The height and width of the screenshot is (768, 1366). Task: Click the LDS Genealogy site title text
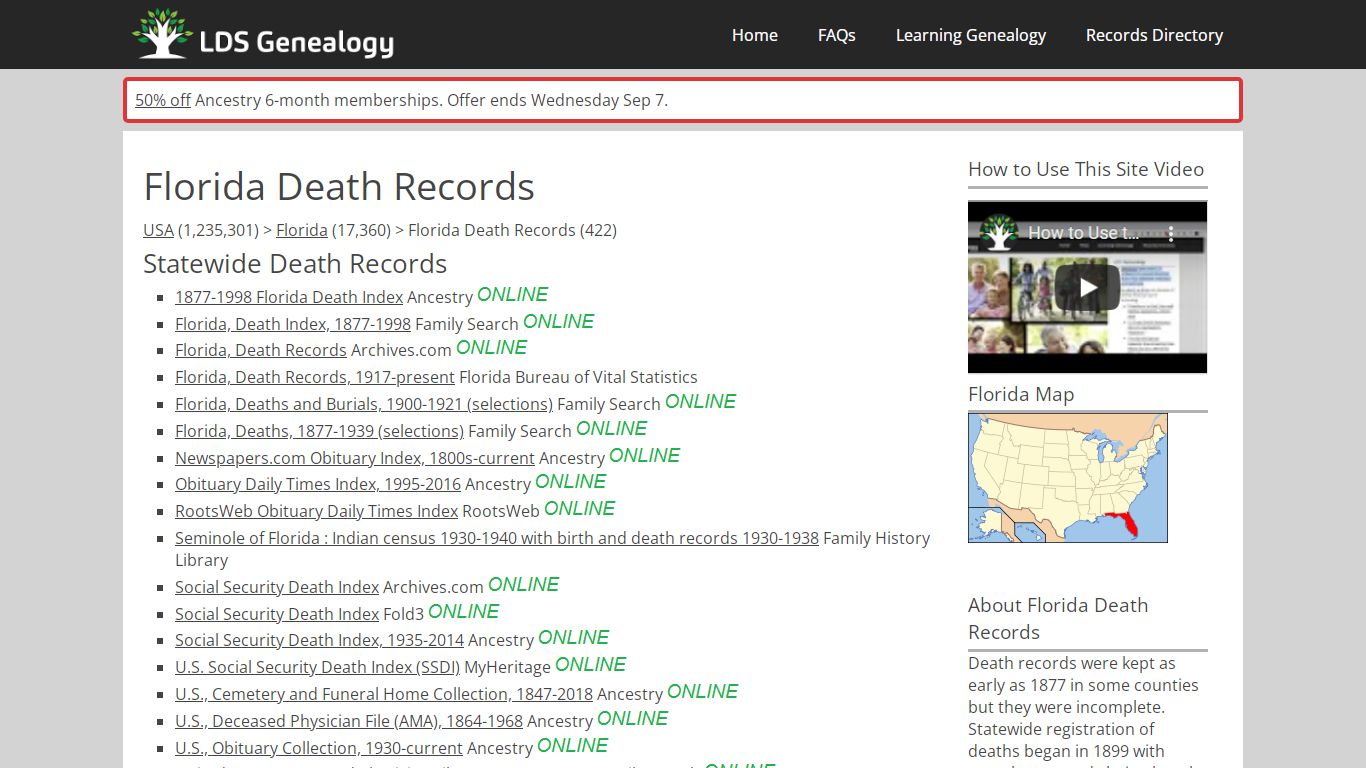(296, 42)
